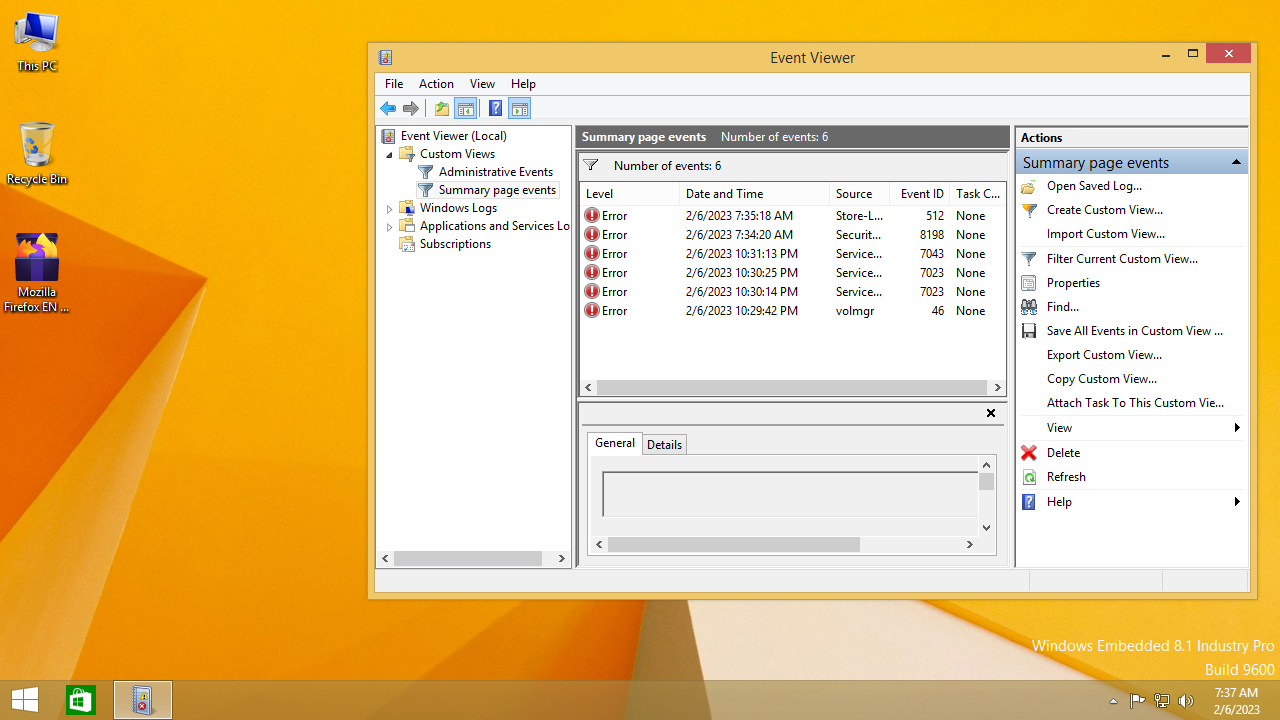The width and height of the screenshot is (1280, 720).
Task: Click the Forward arrow toolbar icon
Action: tap(411, 109)
